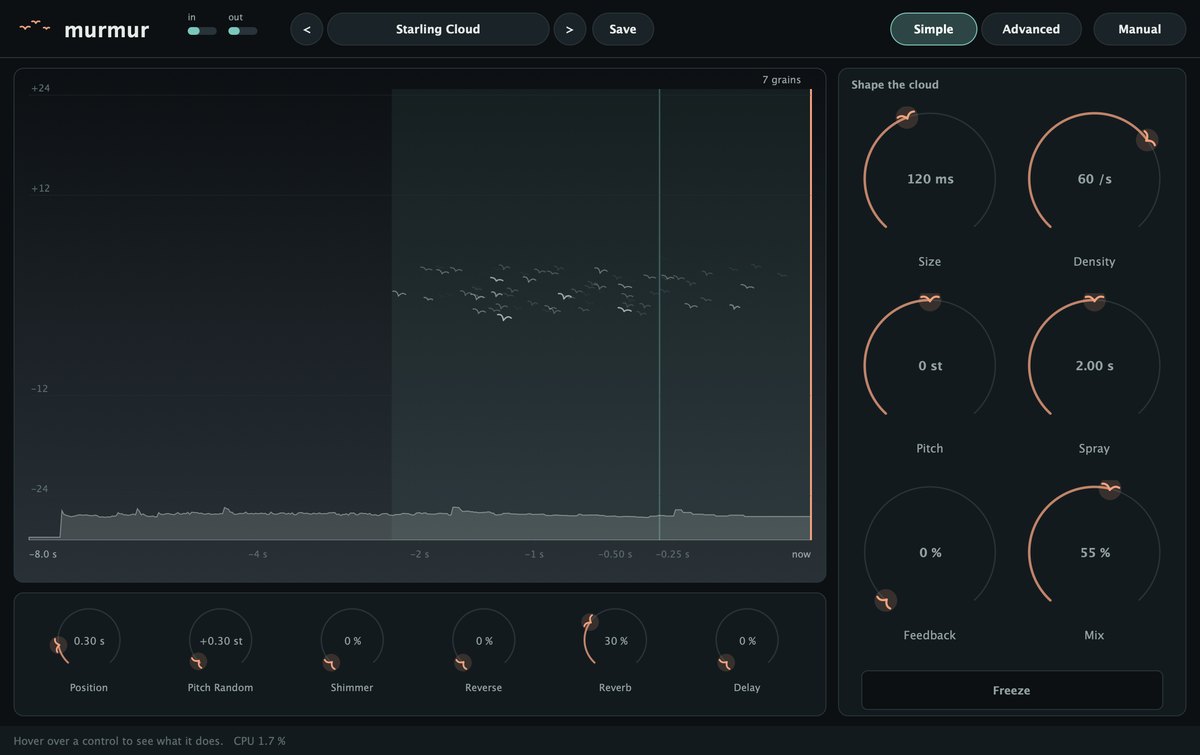The height and width of the screenshot is (755, 1200).
Task: Click the '7 grains' counter
Action: [x=781, y=80]
